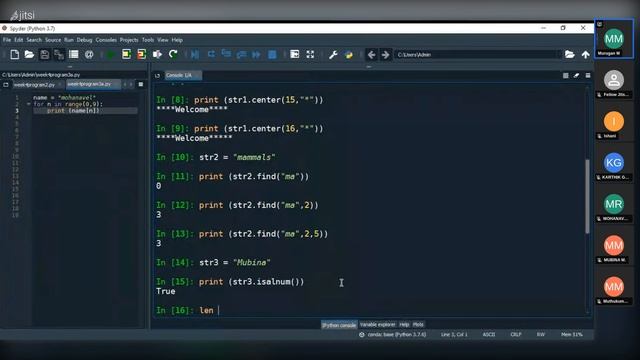The height and width of the screenshot is (360, 640).
Task: Go back with left arrow
Action: [x=371, y=54]
